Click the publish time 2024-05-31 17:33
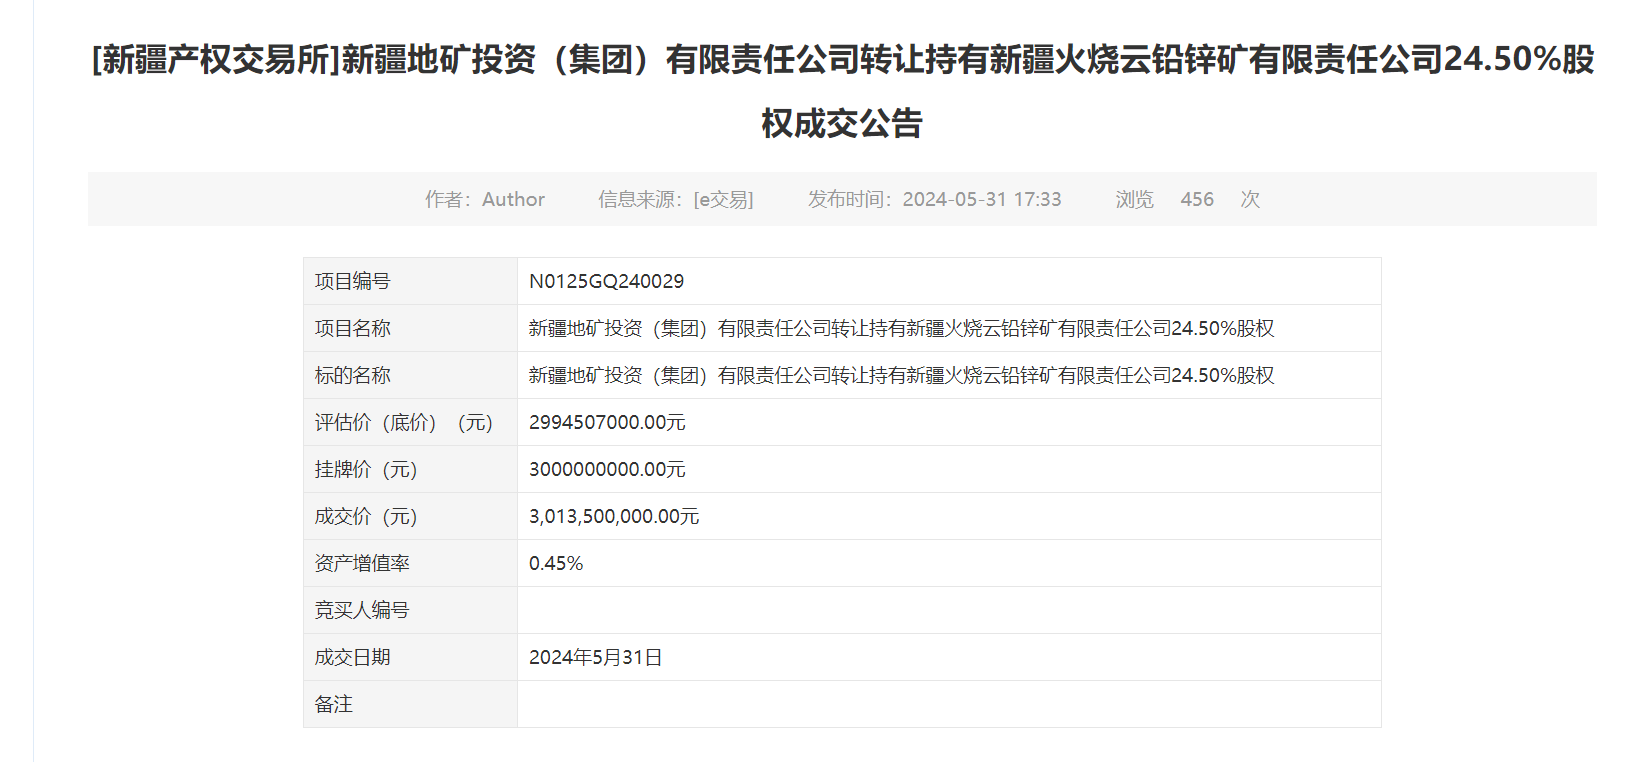1648x762 pixels. click(x=981, y=199)
